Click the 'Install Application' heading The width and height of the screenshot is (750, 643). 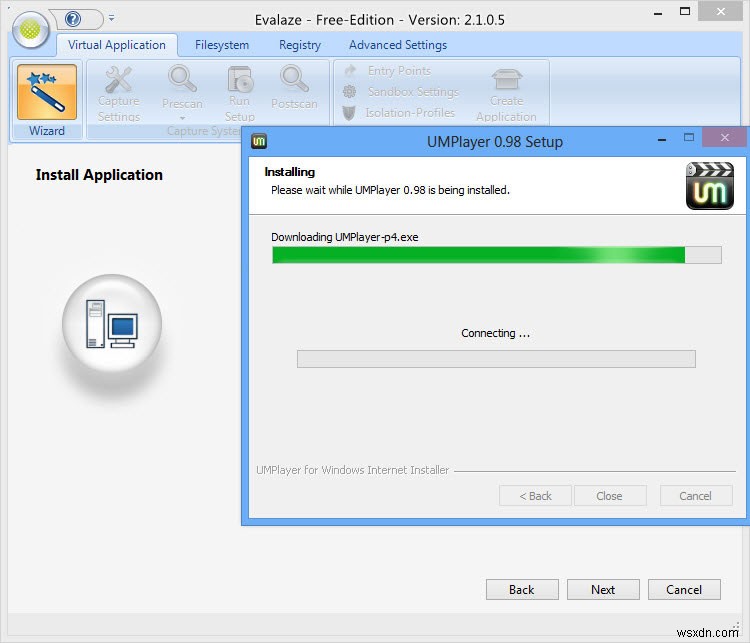point(99,175)
